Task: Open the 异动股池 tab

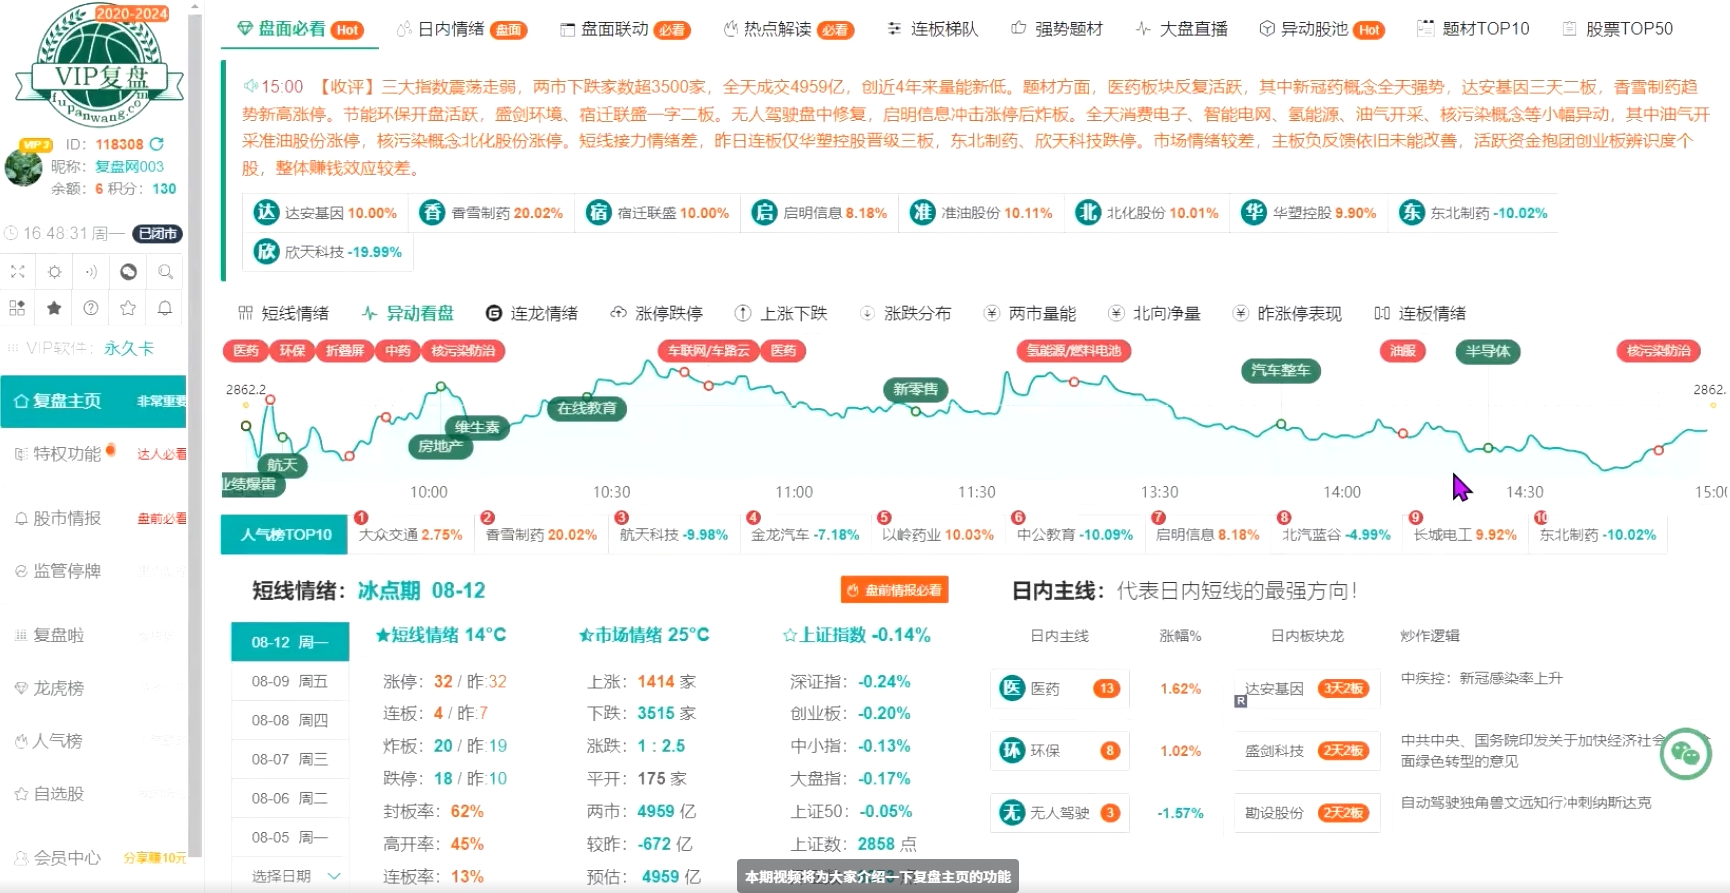Action: click(x=1321, y=29)
